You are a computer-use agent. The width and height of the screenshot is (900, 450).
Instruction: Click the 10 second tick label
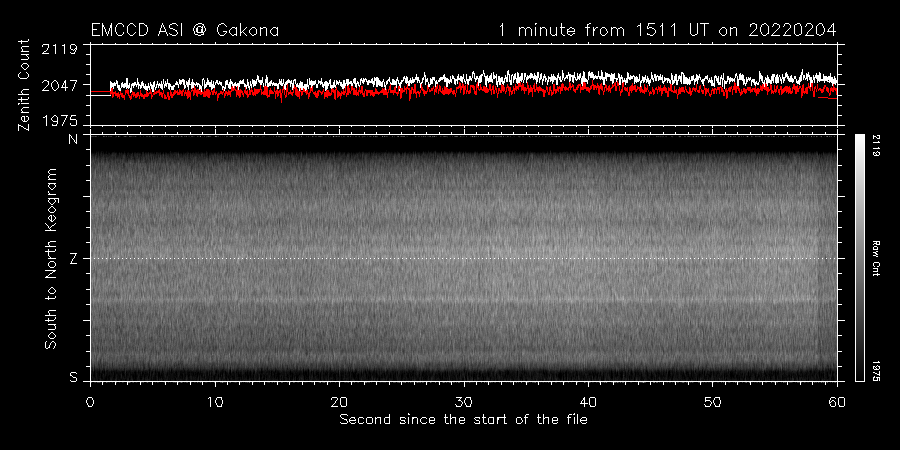pyautogui.click(x=215, y=401)
